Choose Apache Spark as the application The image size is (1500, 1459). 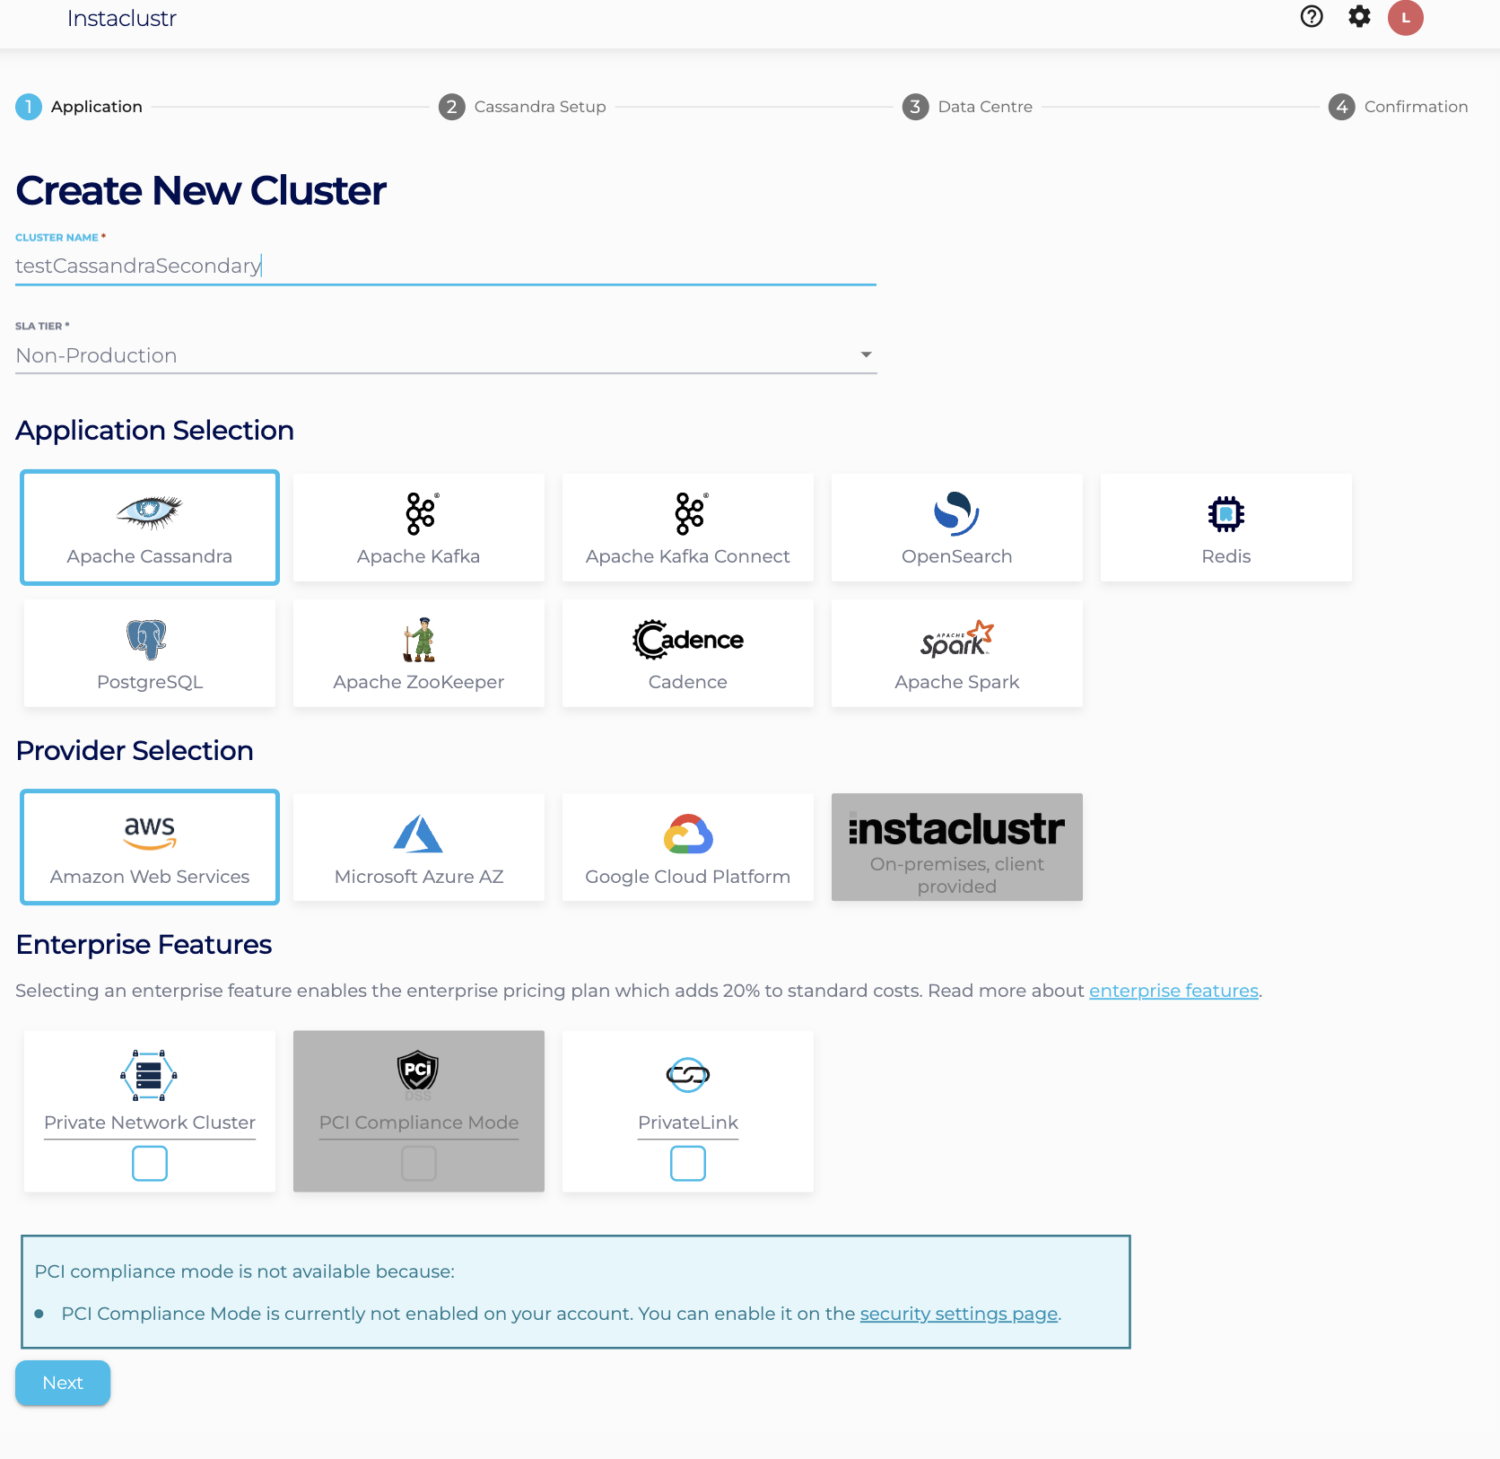tap(956, 653)
